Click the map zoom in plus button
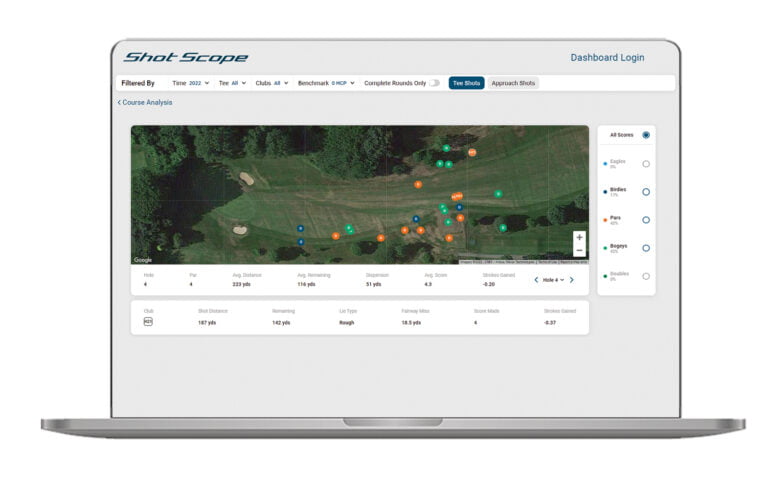Screen dimensions: 768x489 579,238
